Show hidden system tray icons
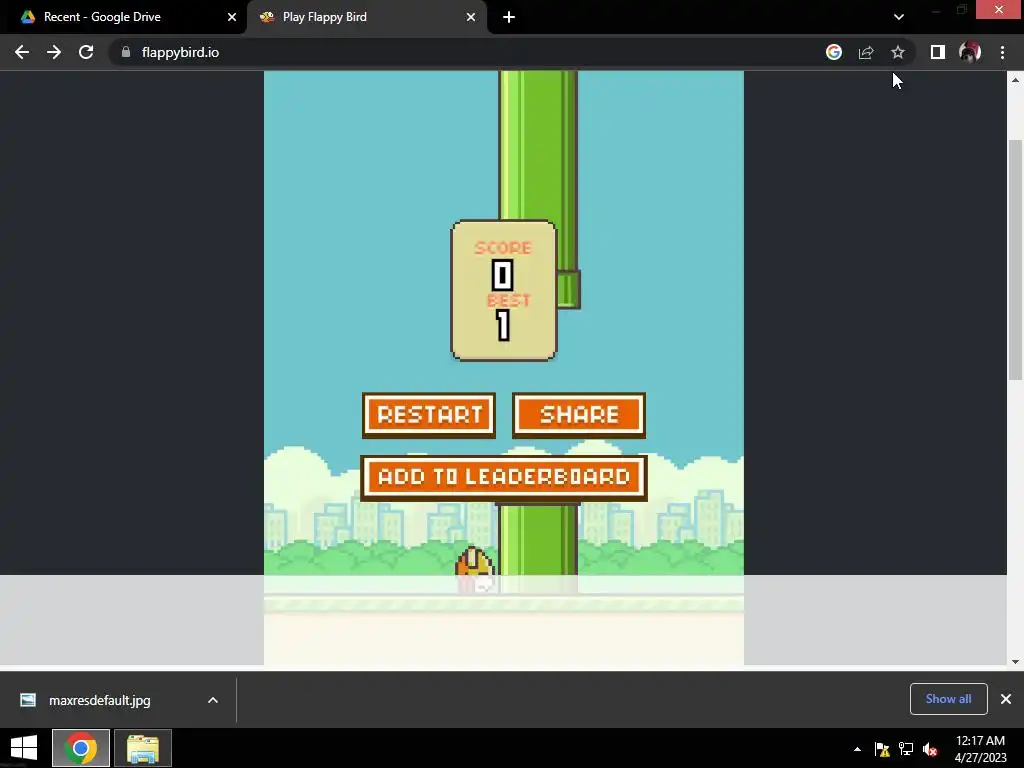The width and height of the screenshot is (1024, 768). pyautogui.click(x=857, y=749)
